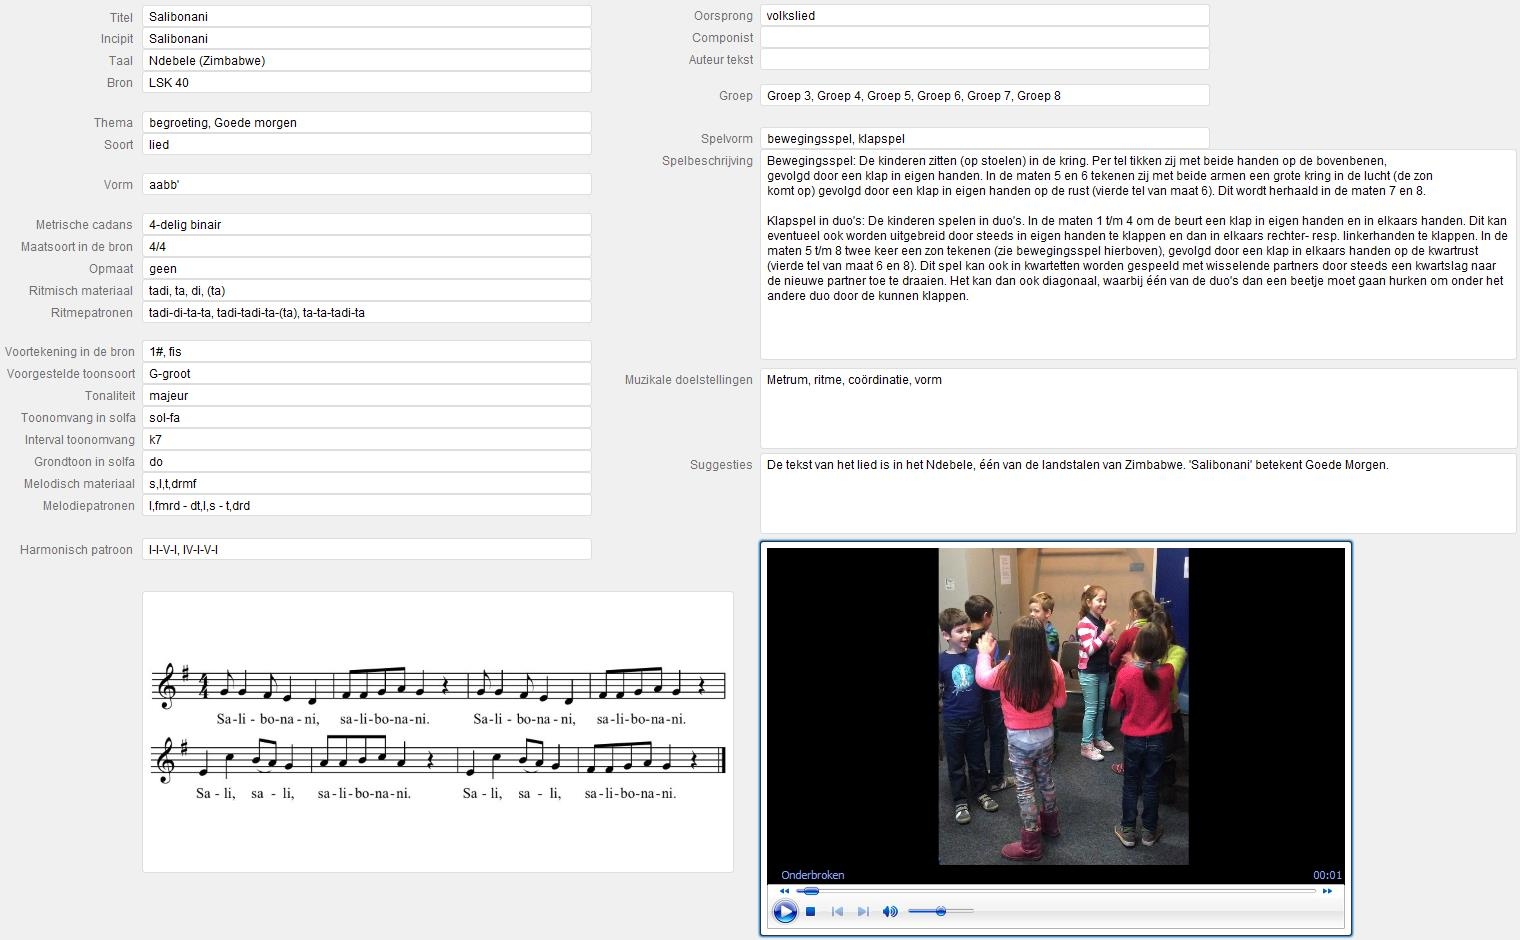Viewport: 1520px width, 940px height.
Task: Click the Salibonani sheet music image
Action: (438, 731)
